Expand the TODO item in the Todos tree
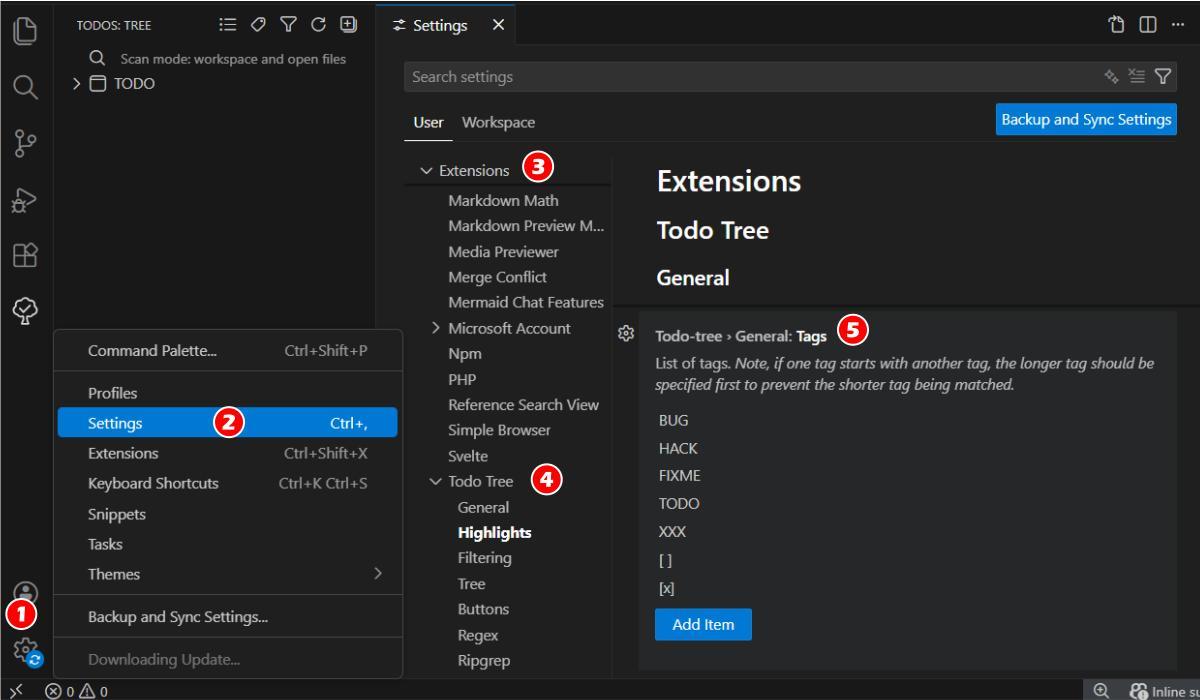The height and width of the screenshot is (700, 1200). 76,83
